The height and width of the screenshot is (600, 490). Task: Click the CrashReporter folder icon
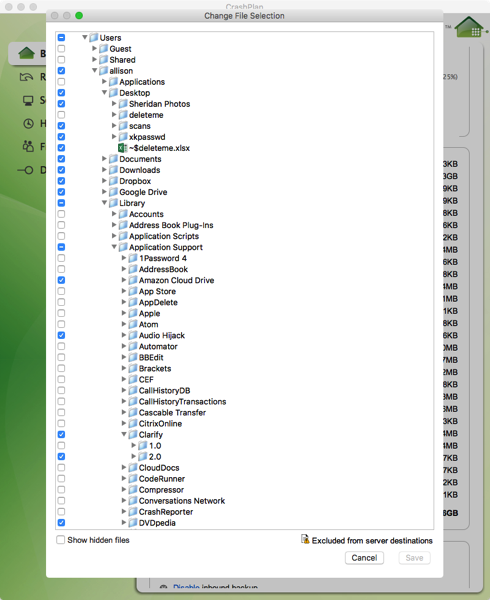click(133, 512)
